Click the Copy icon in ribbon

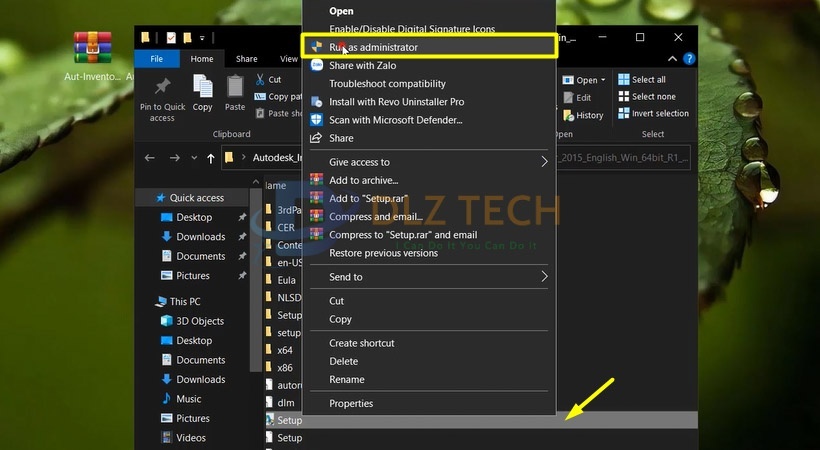202,86
